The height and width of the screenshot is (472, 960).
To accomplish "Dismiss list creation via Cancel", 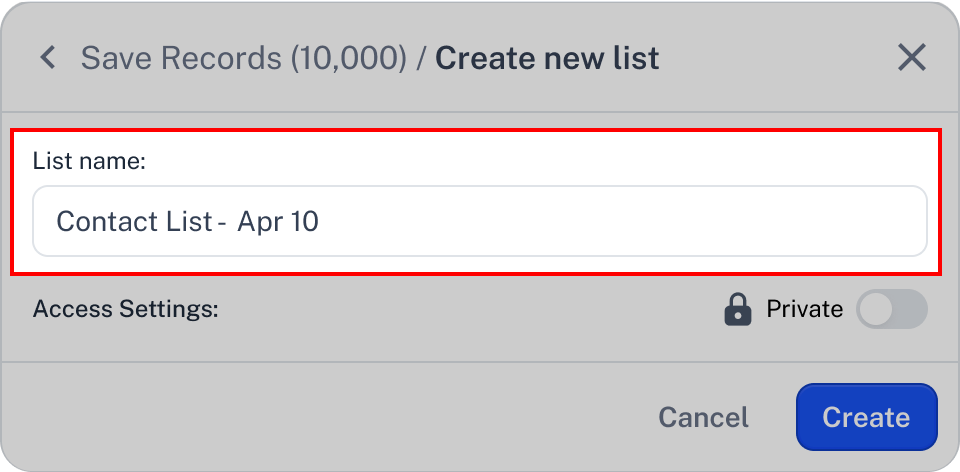I will [x=703, y=418].
